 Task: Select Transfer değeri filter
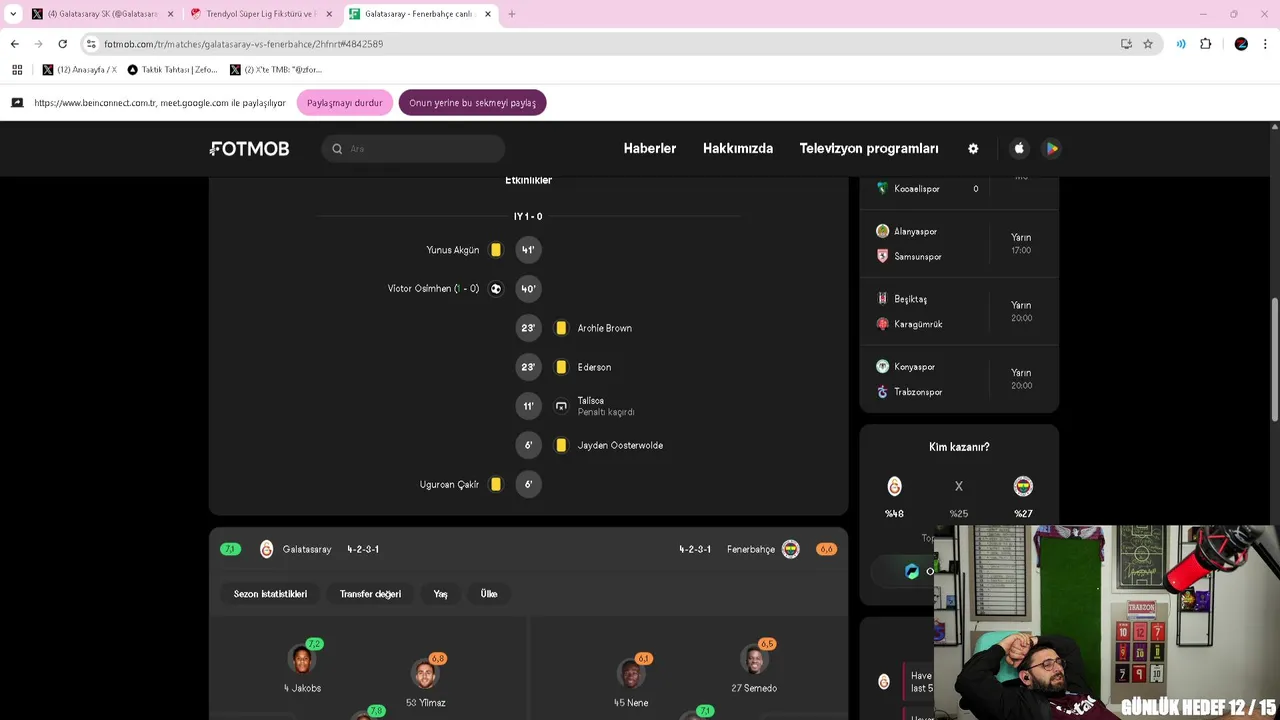tap(370, 594)
